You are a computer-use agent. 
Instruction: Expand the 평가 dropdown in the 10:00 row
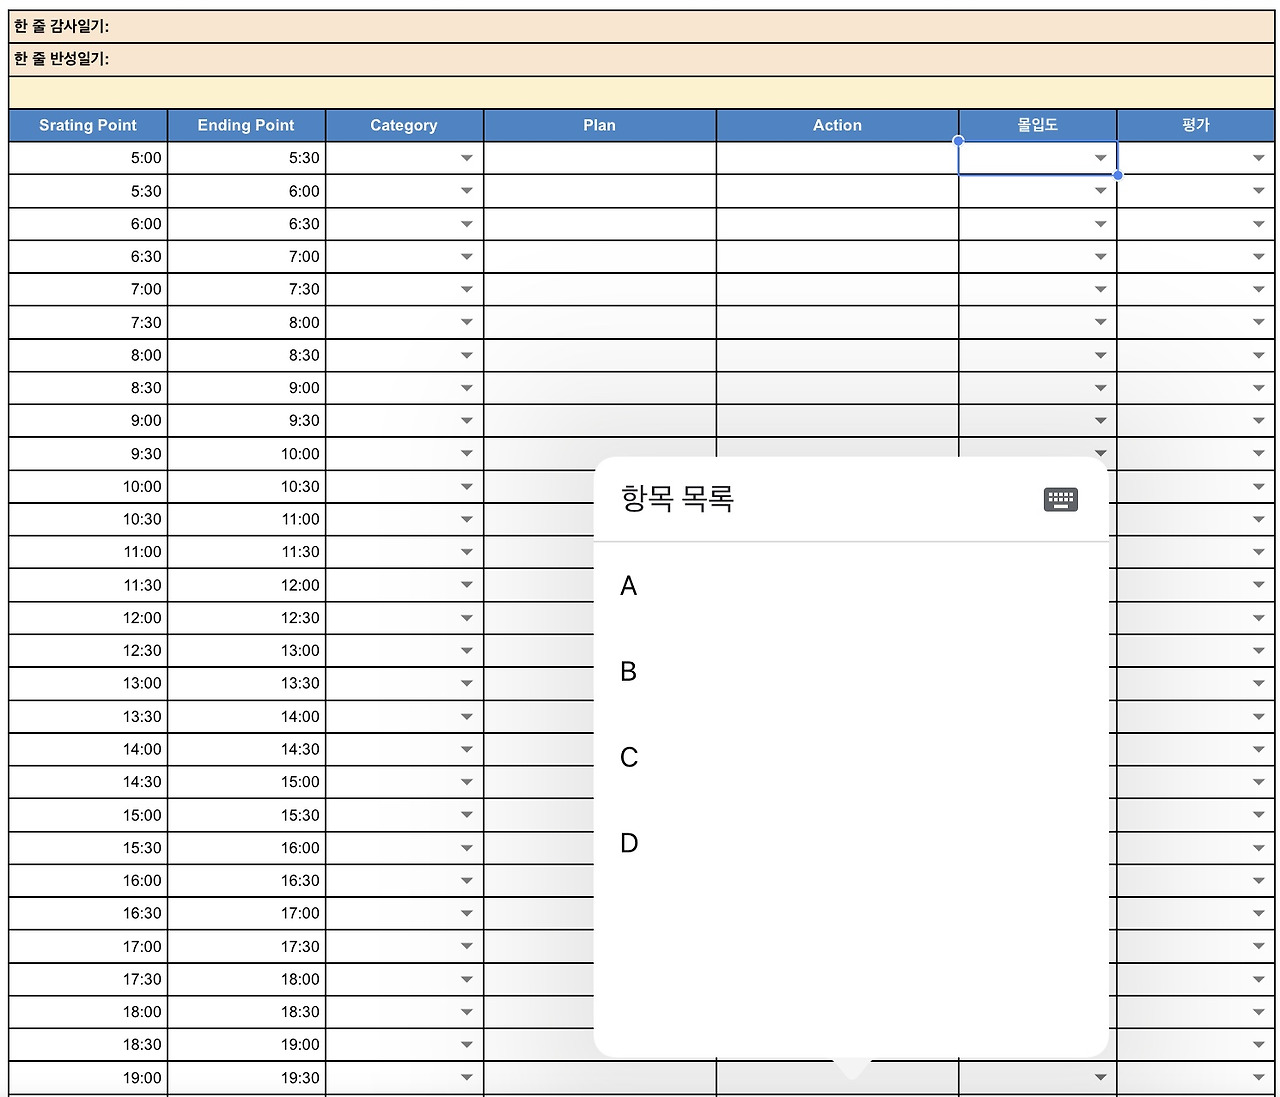point(1258,487)
